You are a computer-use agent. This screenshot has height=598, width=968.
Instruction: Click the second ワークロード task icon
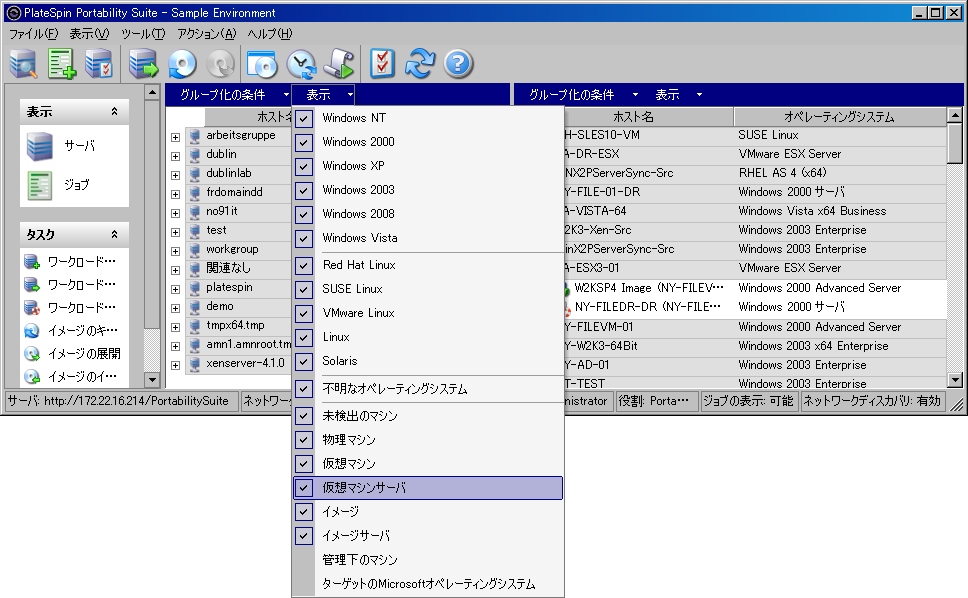coord(31,284)
